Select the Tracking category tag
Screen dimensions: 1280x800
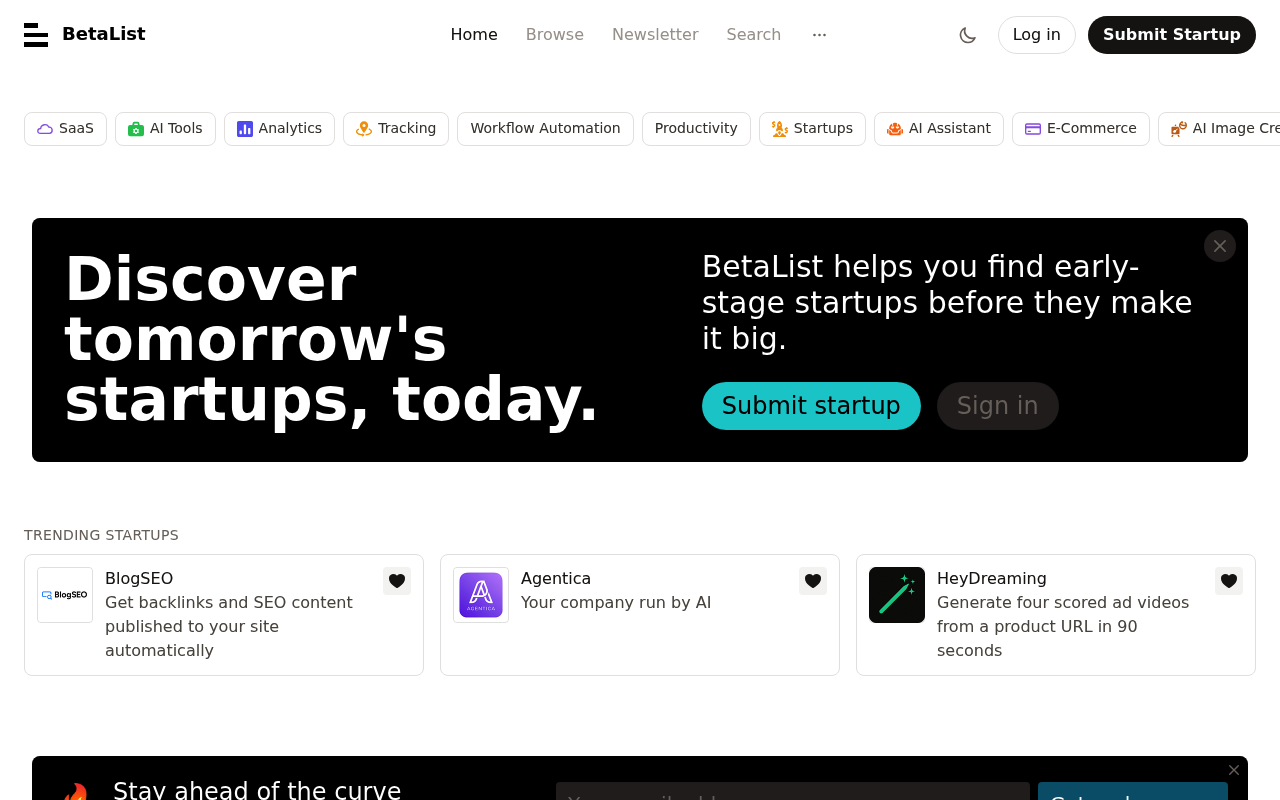pyautogui.click(x=396, y=129)
